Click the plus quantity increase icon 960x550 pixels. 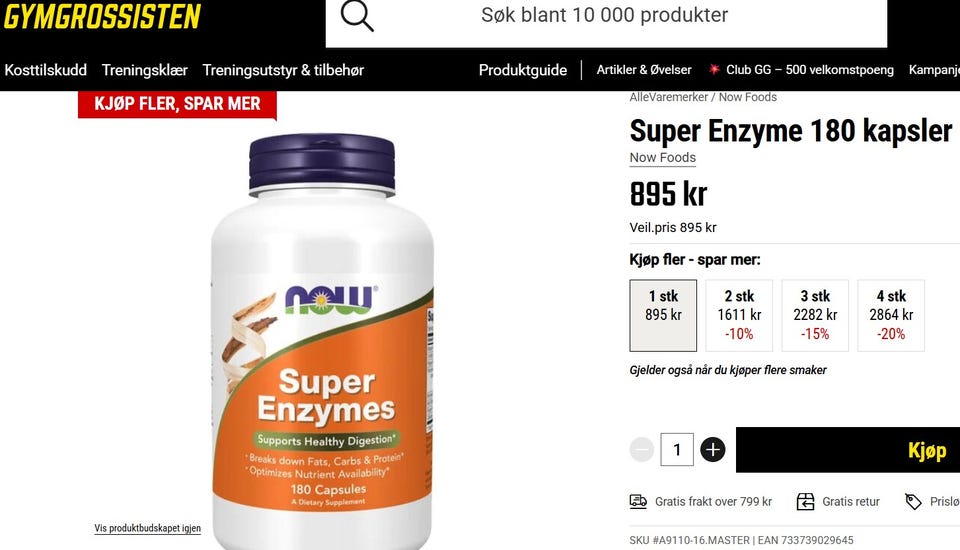coord(713,450)
